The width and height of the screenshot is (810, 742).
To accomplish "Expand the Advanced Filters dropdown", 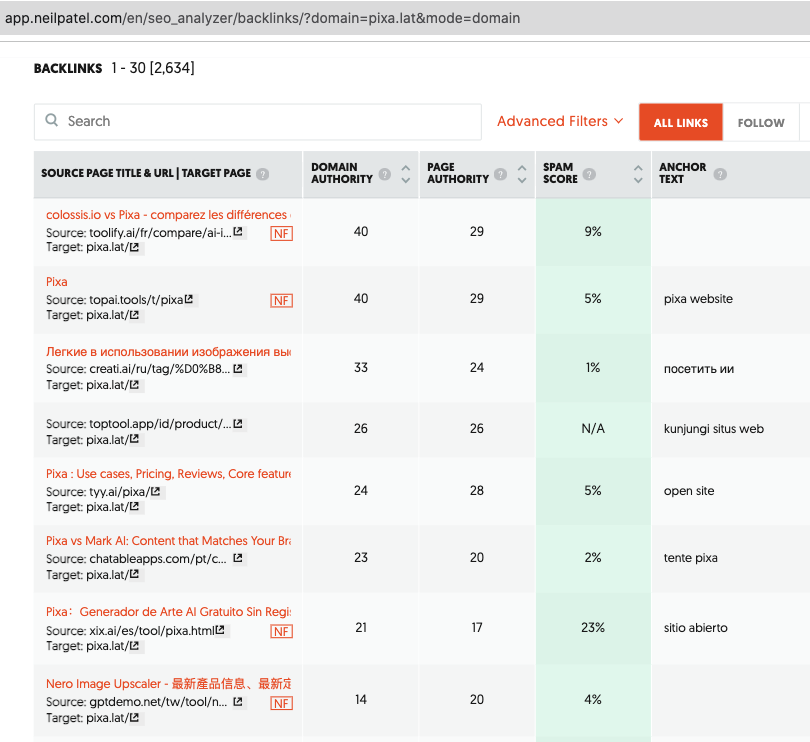I will tap(560, 121).
